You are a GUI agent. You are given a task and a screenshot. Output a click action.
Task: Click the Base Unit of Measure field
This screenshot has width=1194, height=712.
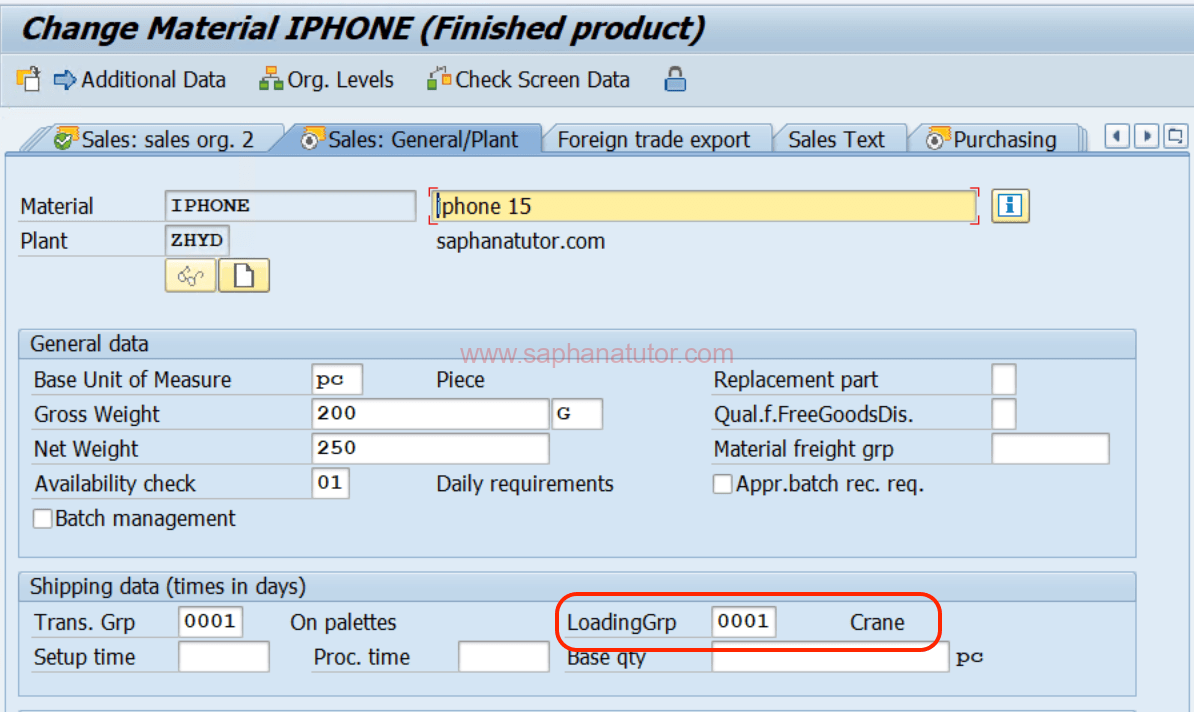point(337,379)
